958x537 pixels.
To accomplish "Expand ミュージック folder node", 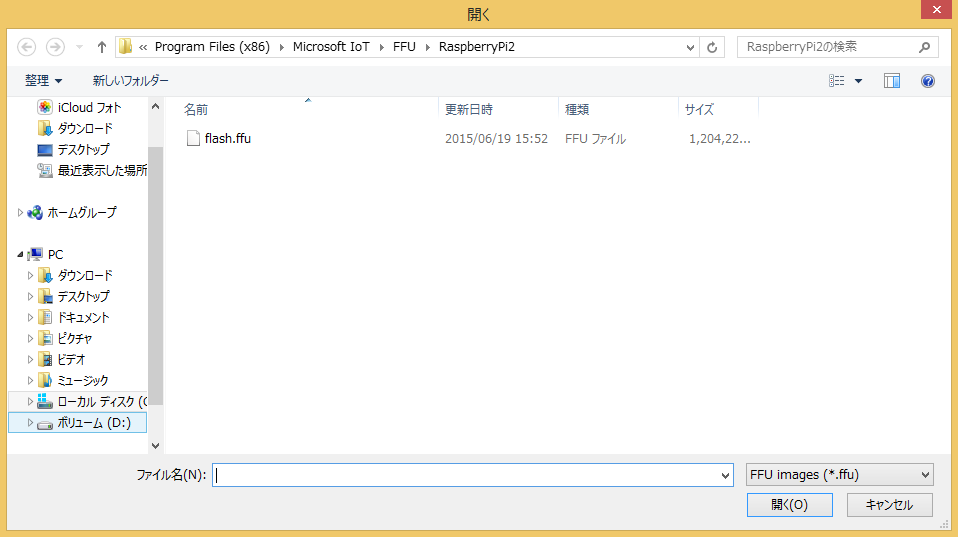I will click(x=30, y=381).
